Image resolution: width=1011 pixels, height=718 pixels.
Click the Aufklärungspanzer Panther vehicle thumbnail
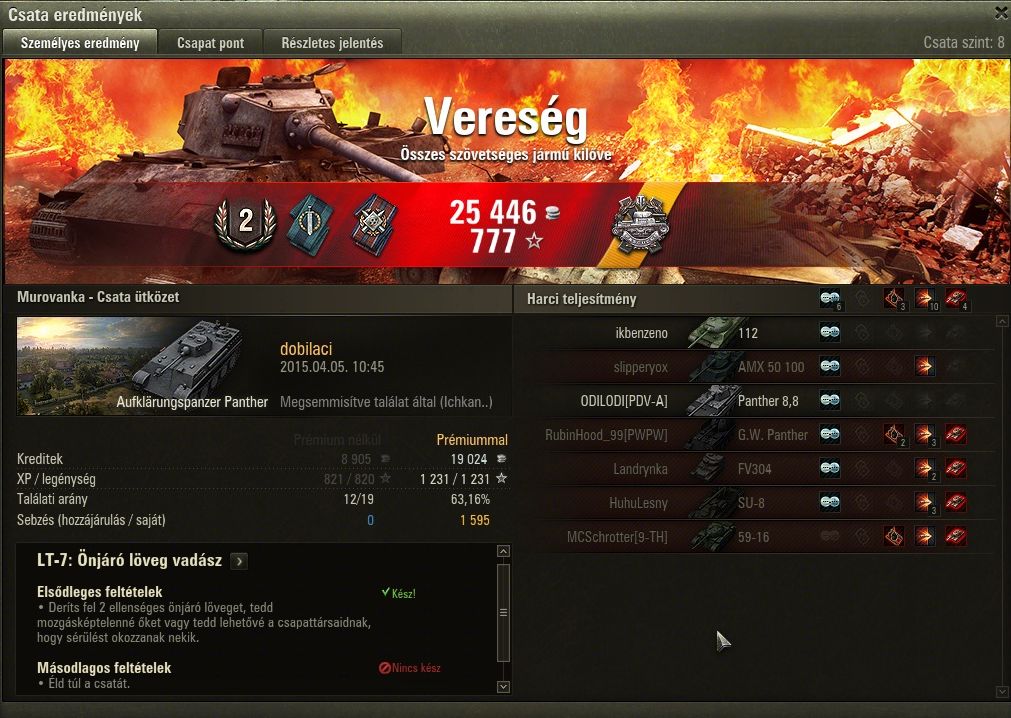click(142, 366)
